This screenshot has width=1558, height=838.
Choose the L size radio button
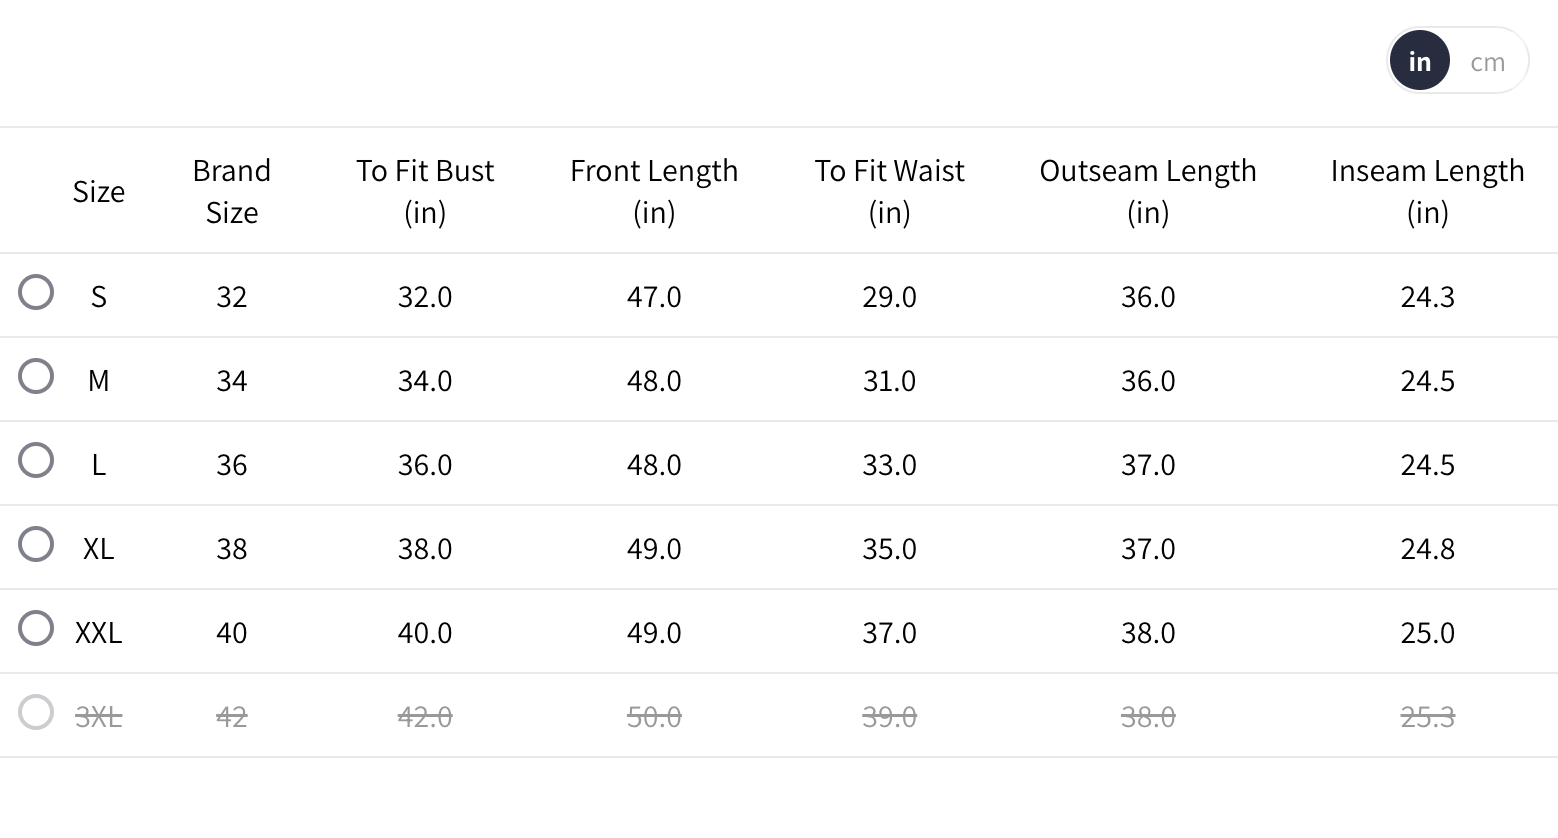point(36,460)
